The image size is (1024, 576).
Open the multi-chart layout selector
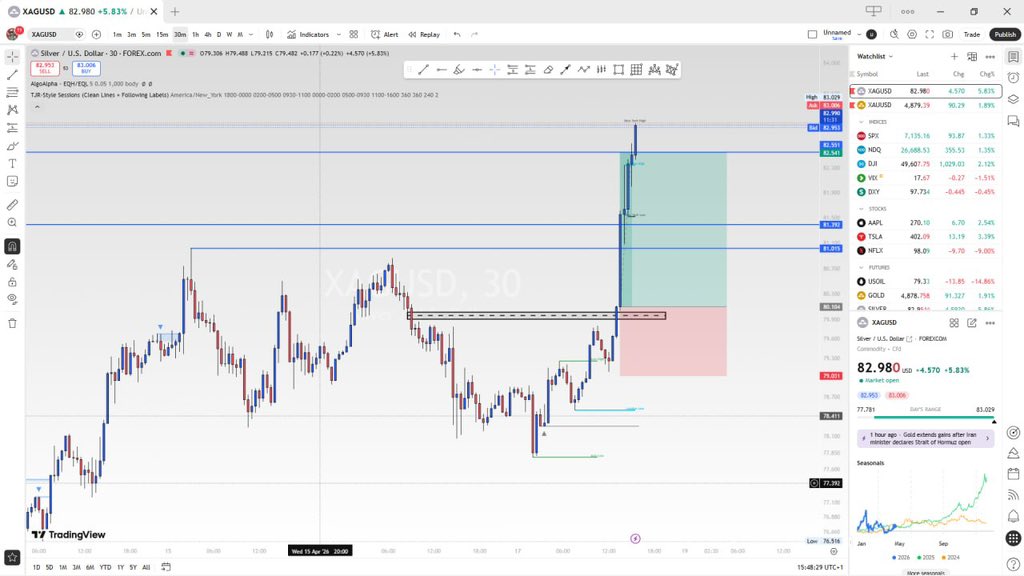pos(353,33)
